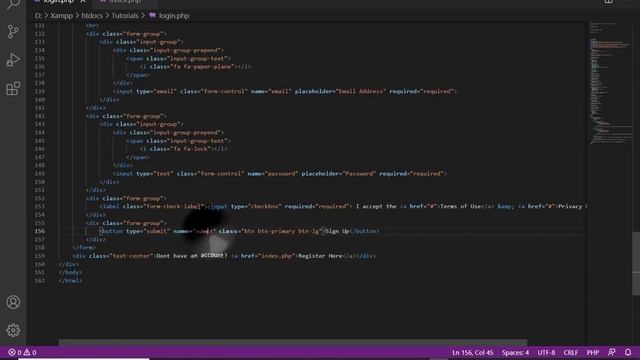
Task: Click the errors count icon in status bar
Action: (11, 352)
